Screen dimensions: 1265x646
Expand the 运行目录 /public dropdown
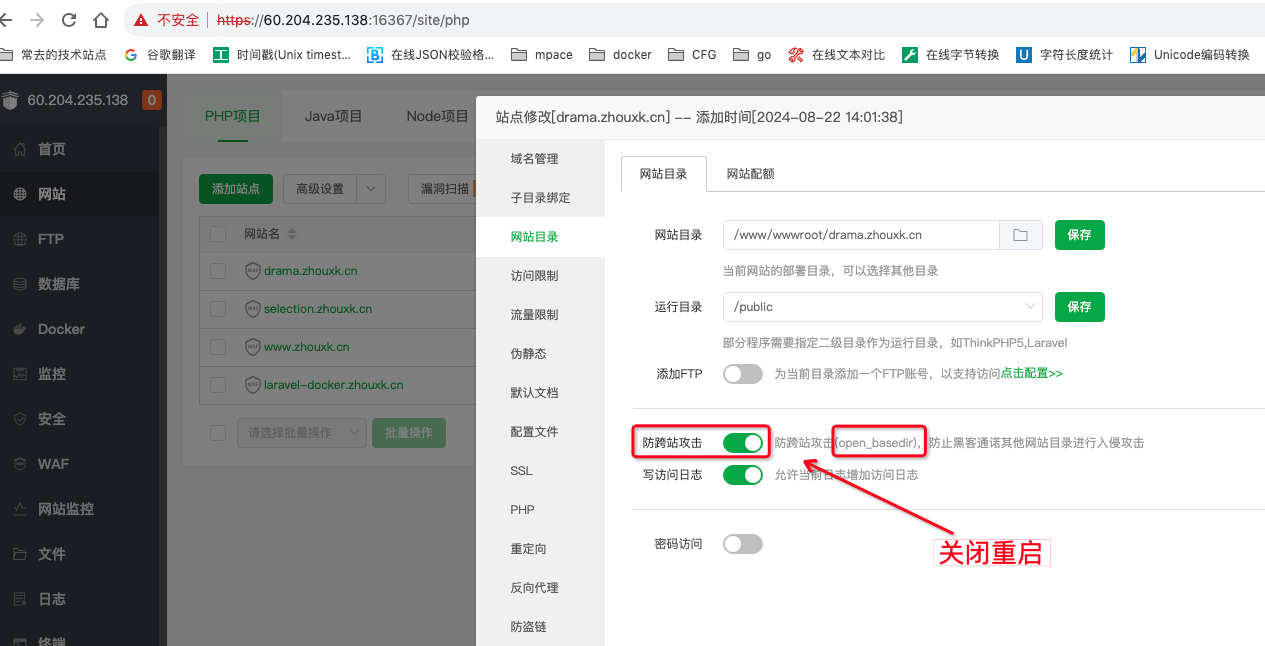pyautogui.click(x=1029, y=307)
